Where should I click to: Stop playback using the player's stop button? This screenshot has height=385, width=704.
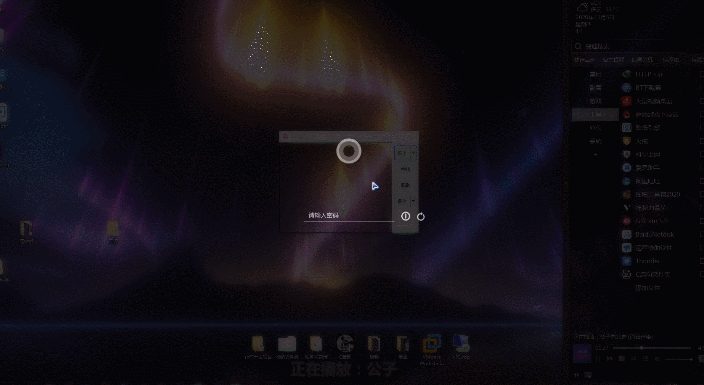(622, 359)
